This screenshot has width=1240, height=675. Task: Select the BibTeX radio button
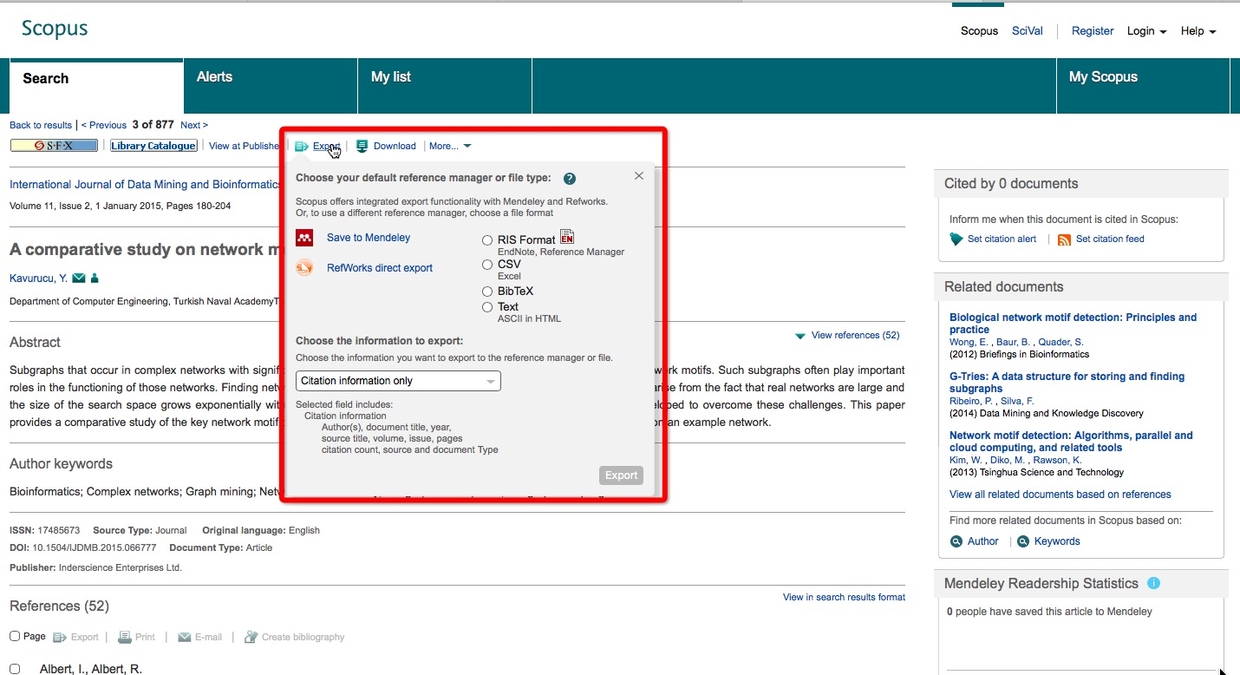point(488,292)
